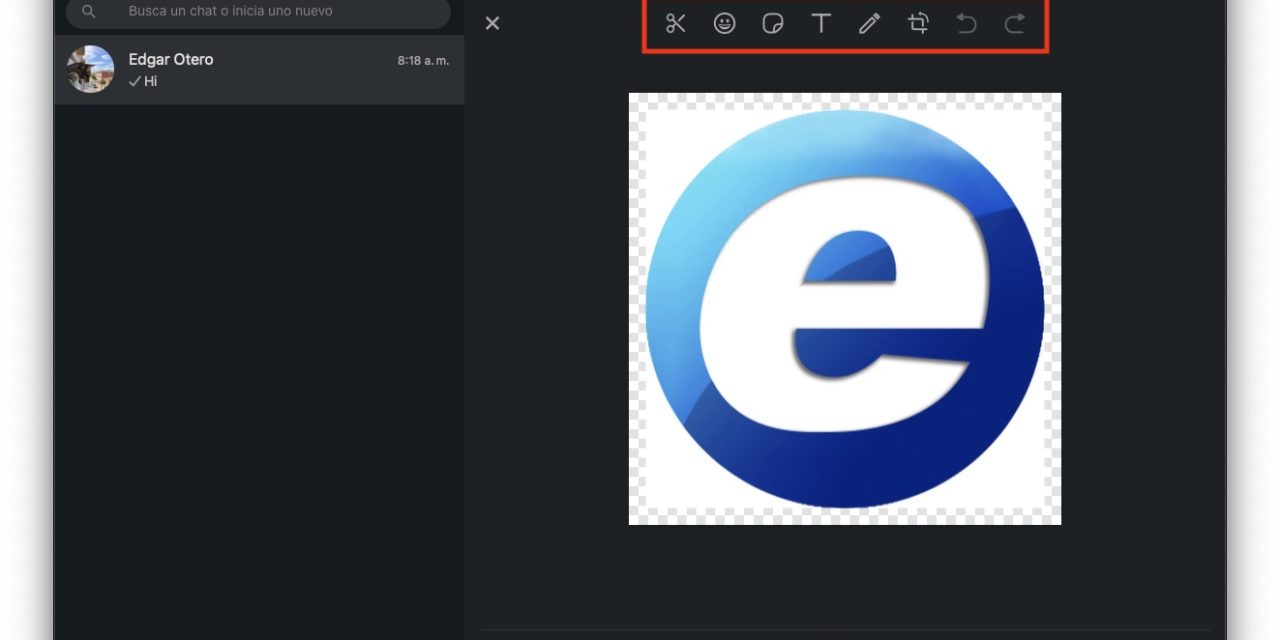Click the chat search field

click(270, 12)
